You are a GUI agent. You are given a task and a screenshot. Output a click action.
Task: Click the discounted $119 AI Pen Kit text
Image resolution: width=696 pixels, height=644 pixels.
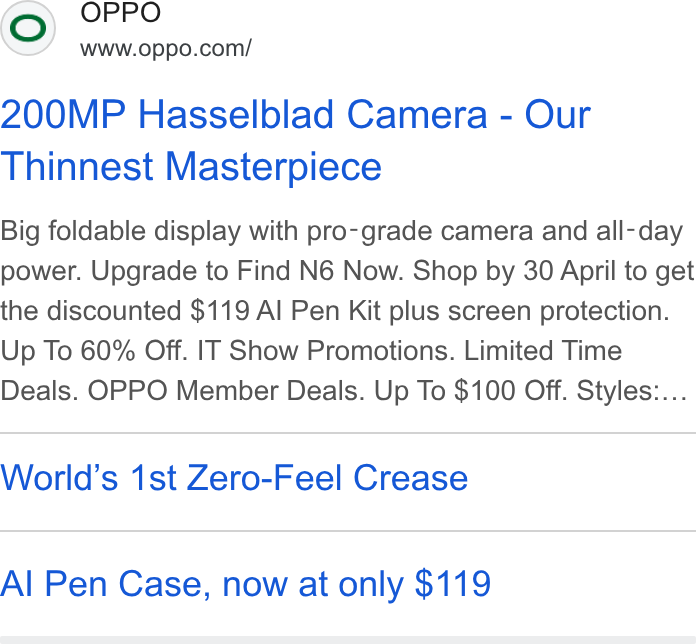(x=214, y=311)
